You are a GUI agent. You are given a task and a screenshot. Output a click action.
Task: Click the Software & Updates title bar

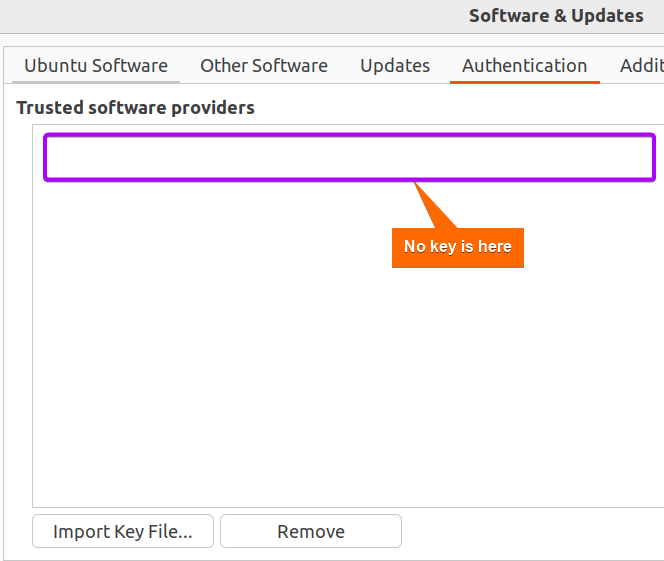point(556,16)
